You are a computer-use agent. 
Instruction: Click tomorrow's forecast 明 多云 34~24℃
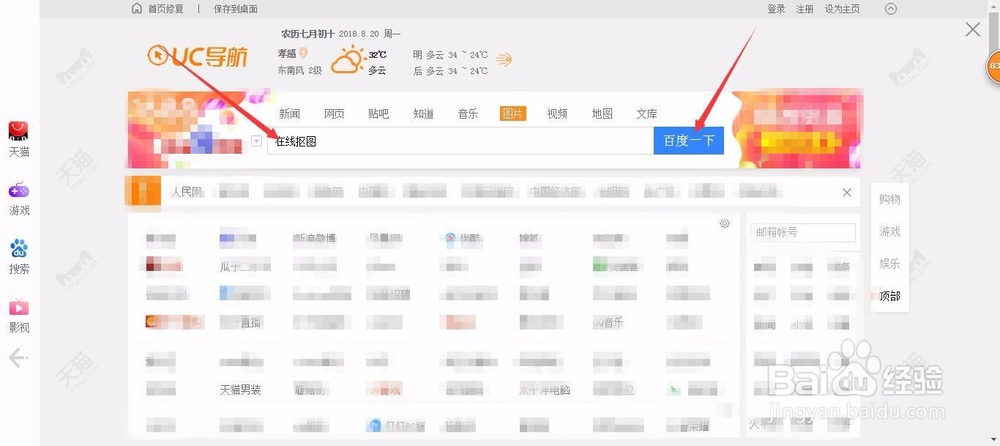point(450,55)
